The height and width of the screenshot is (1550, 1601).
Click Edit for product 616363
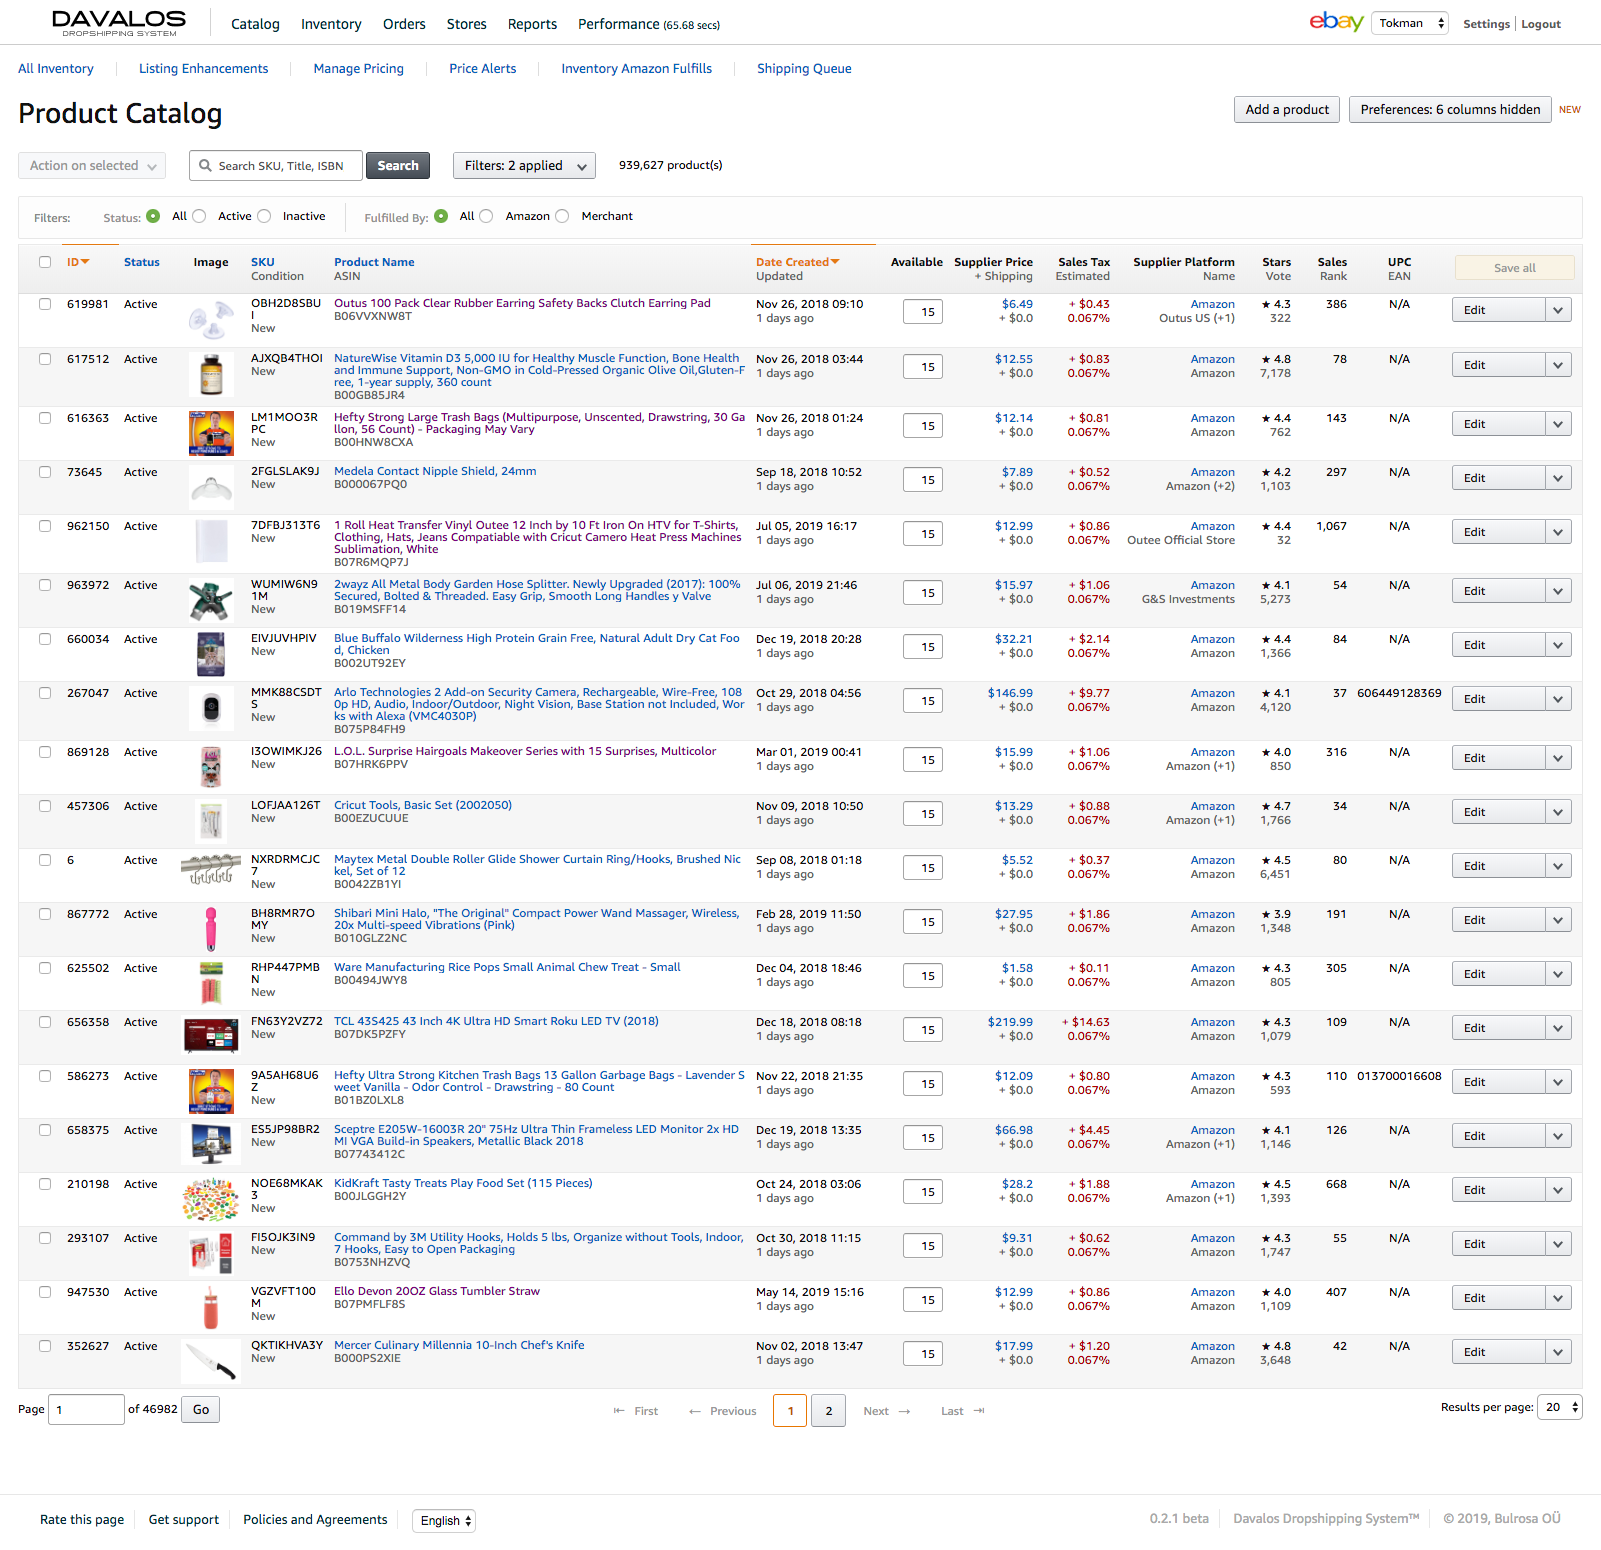[1498, 424]
